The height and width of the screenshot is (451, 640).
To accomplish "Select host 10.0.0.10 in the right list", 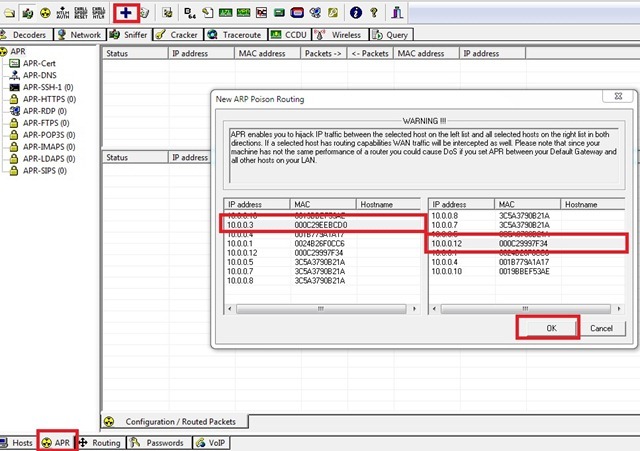I will [527, 271].
